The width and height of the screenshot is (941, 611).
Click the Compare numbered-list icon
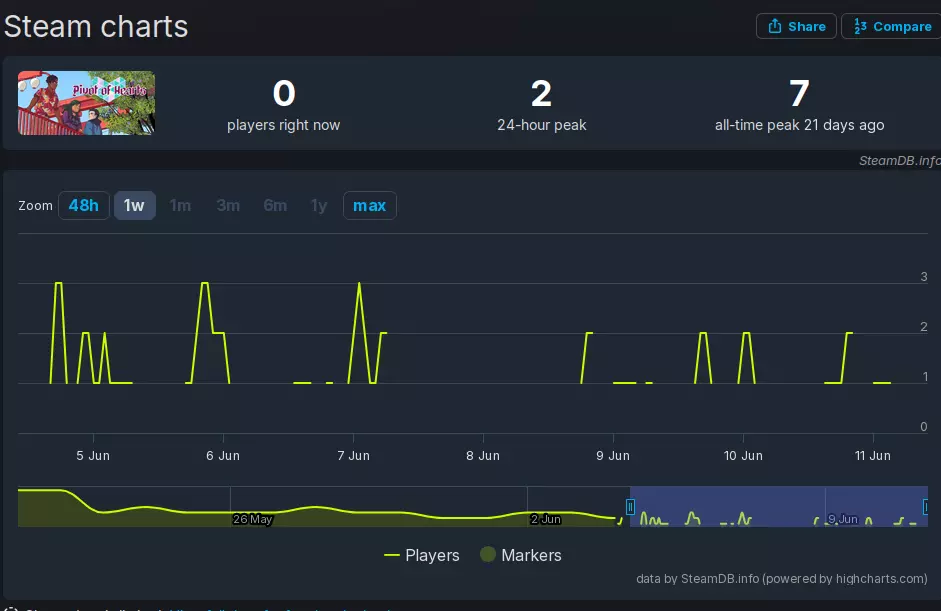[x=860, y=26]
